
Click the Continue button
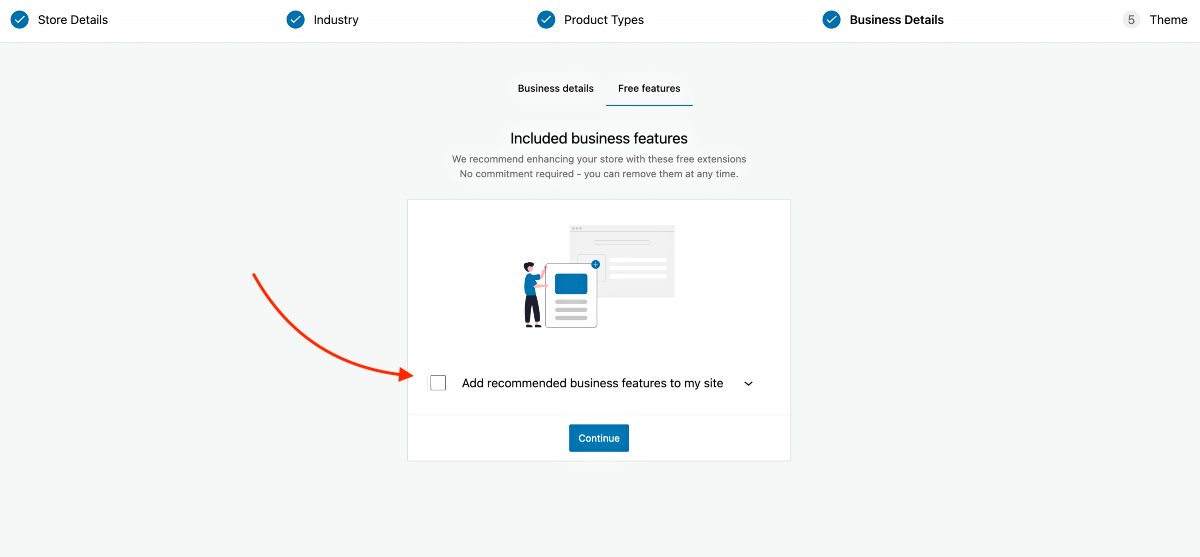(599, 438)
